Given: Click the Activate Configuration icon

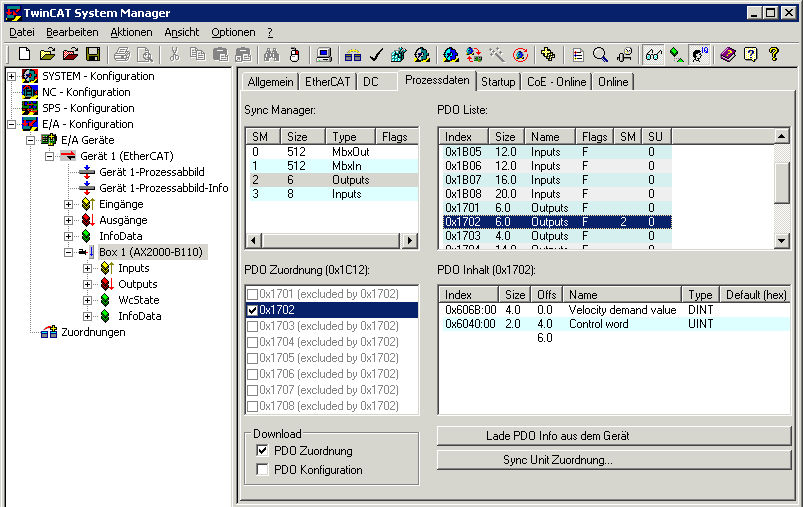Looking at the screenshot, I should (x=398, y=54).
